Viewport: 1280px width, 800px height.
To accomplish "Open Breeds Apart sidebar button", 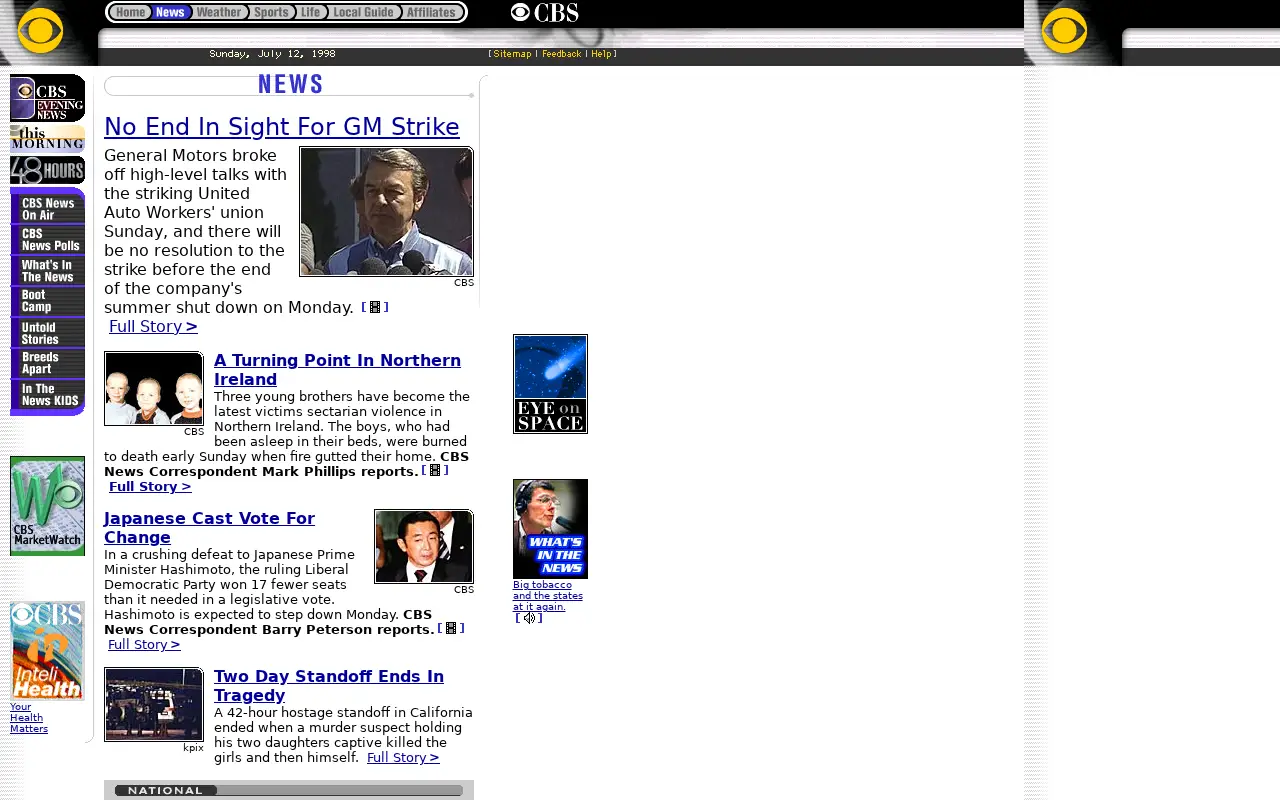I will [48, 364].
